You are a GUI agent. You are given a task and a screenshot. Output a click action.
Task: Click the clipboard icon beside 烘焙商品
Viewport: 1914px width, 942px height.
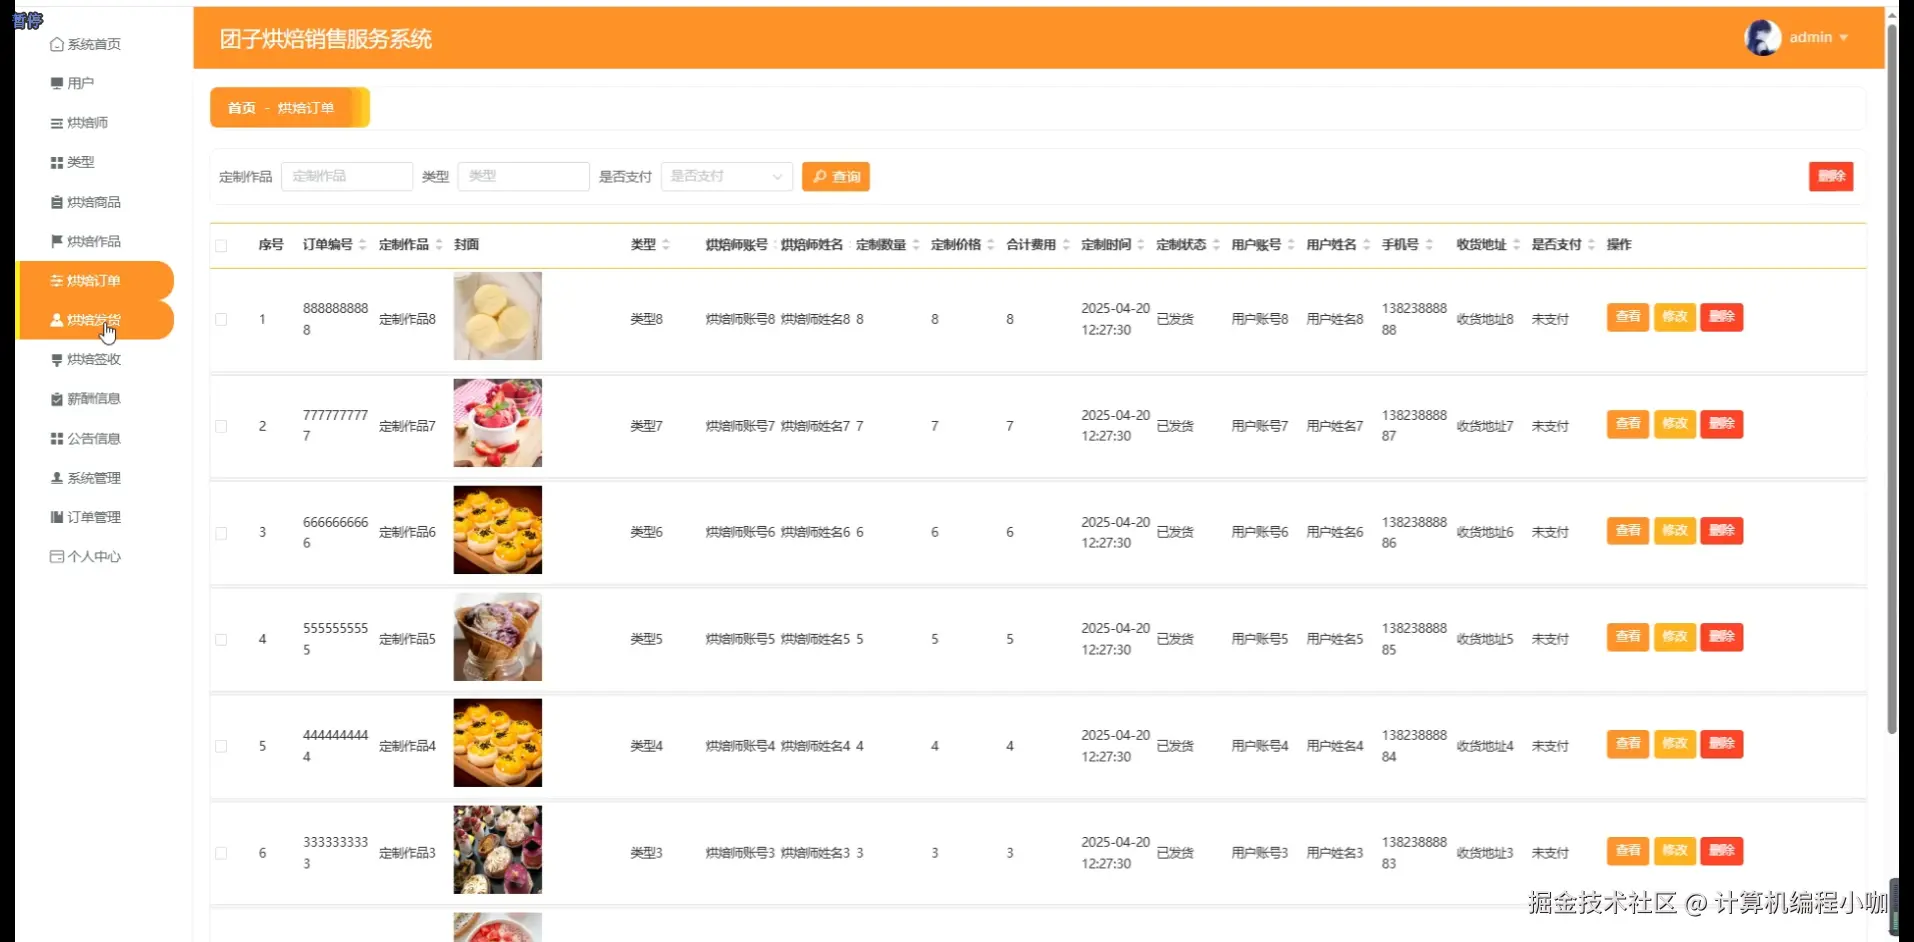(57, 202)
